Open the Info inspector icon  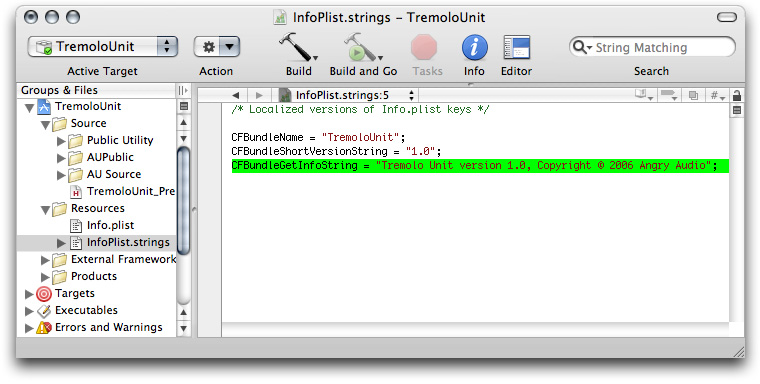point(474,48)
